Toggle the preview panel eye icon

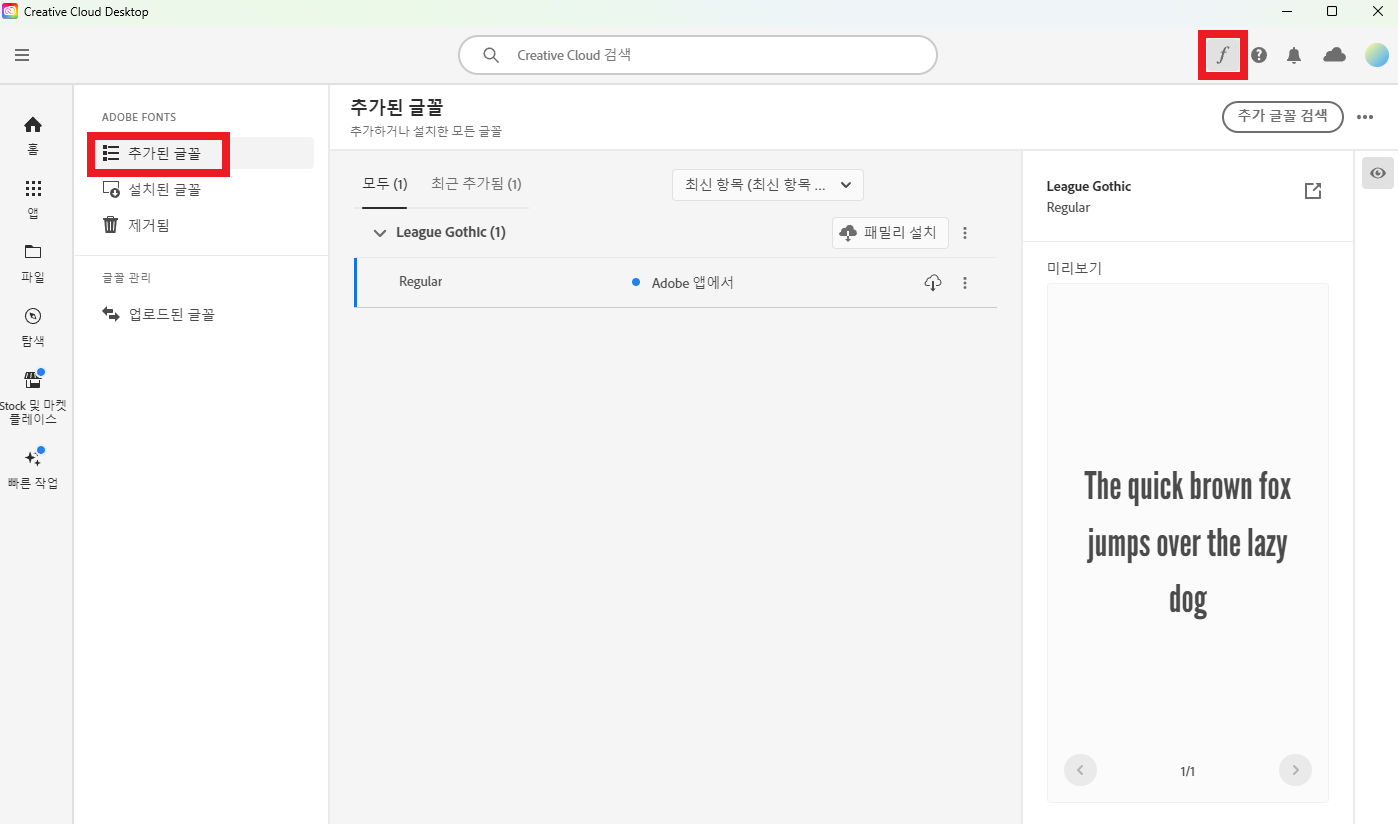pos(1378,173)
